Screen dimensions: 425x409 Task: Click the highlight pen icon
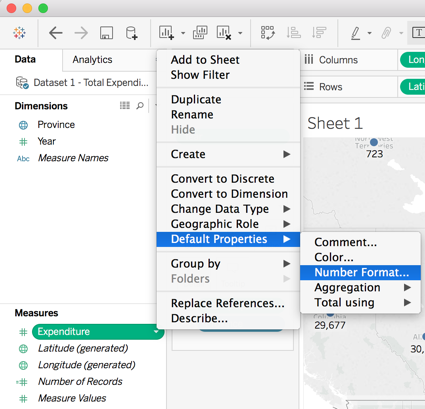tap(356, 33)
